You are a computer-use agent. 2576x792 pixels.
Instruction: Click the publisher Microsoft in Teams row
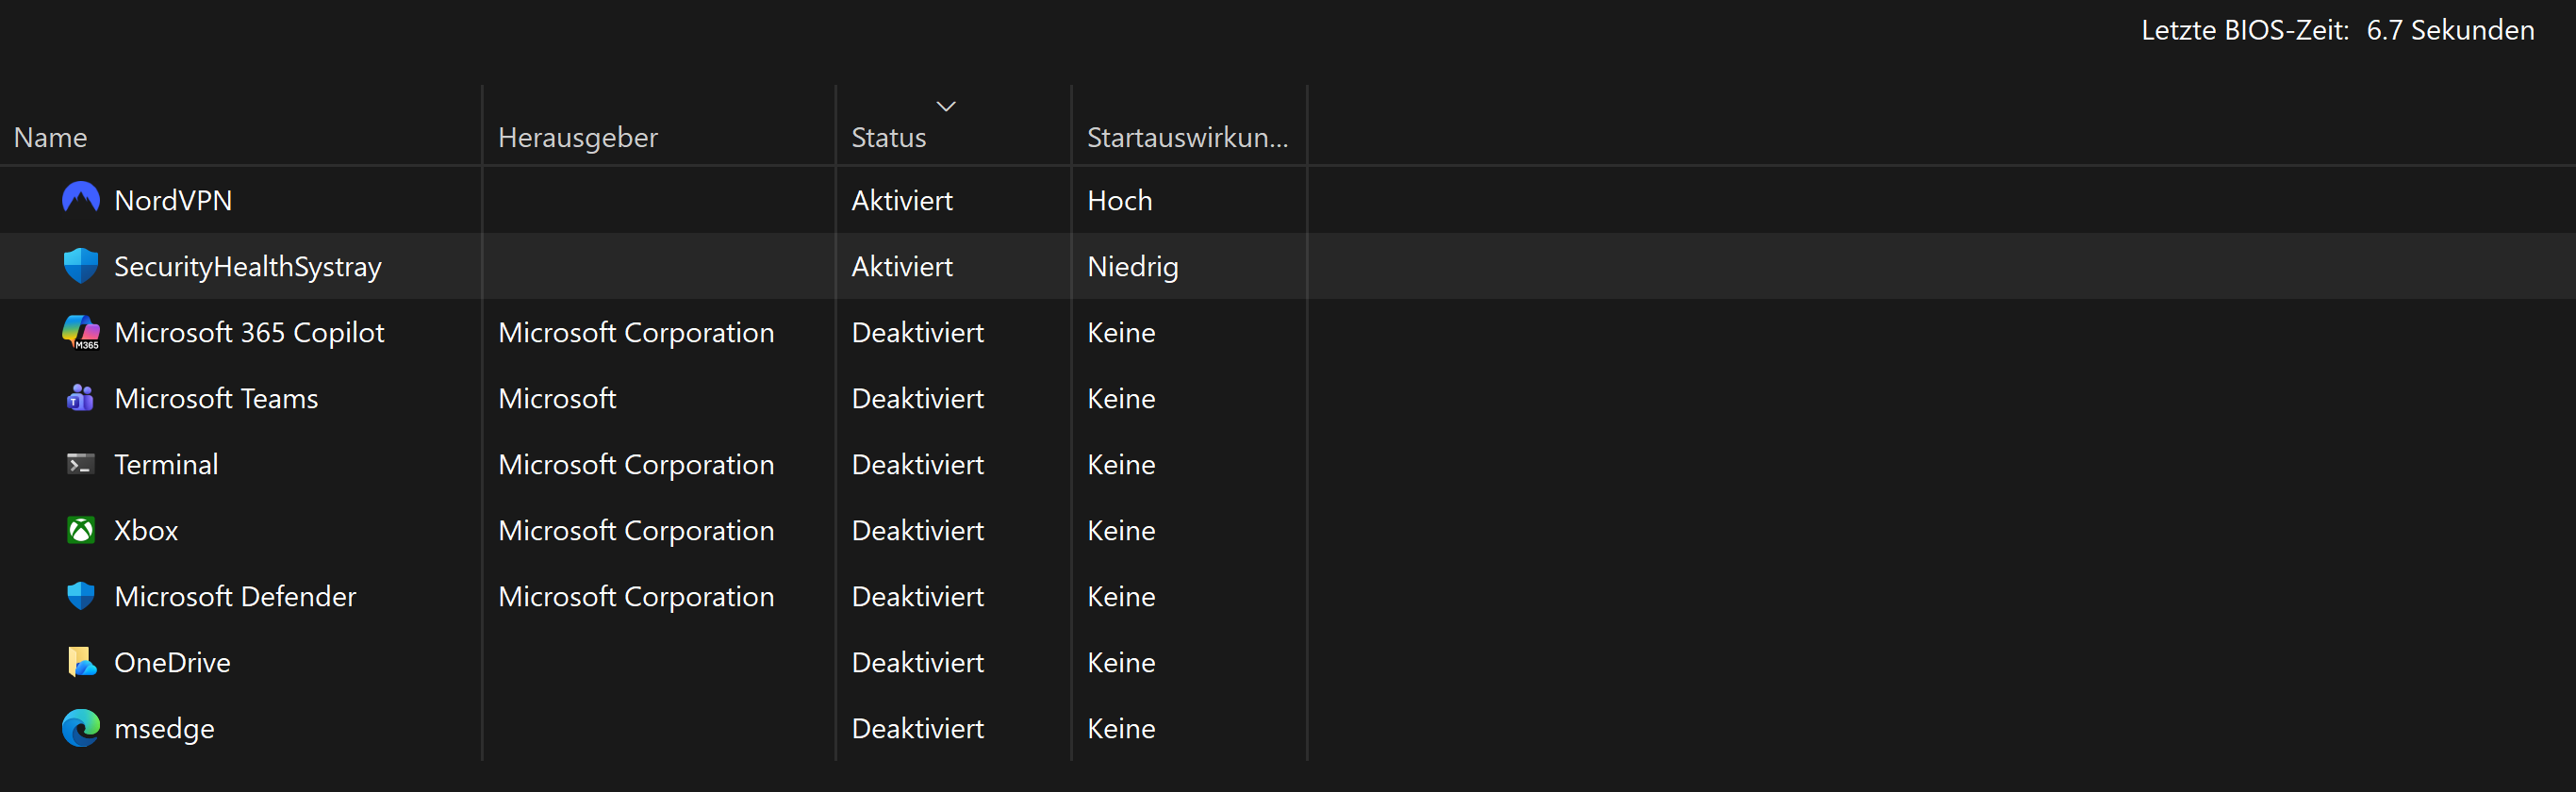click(557, 398)
